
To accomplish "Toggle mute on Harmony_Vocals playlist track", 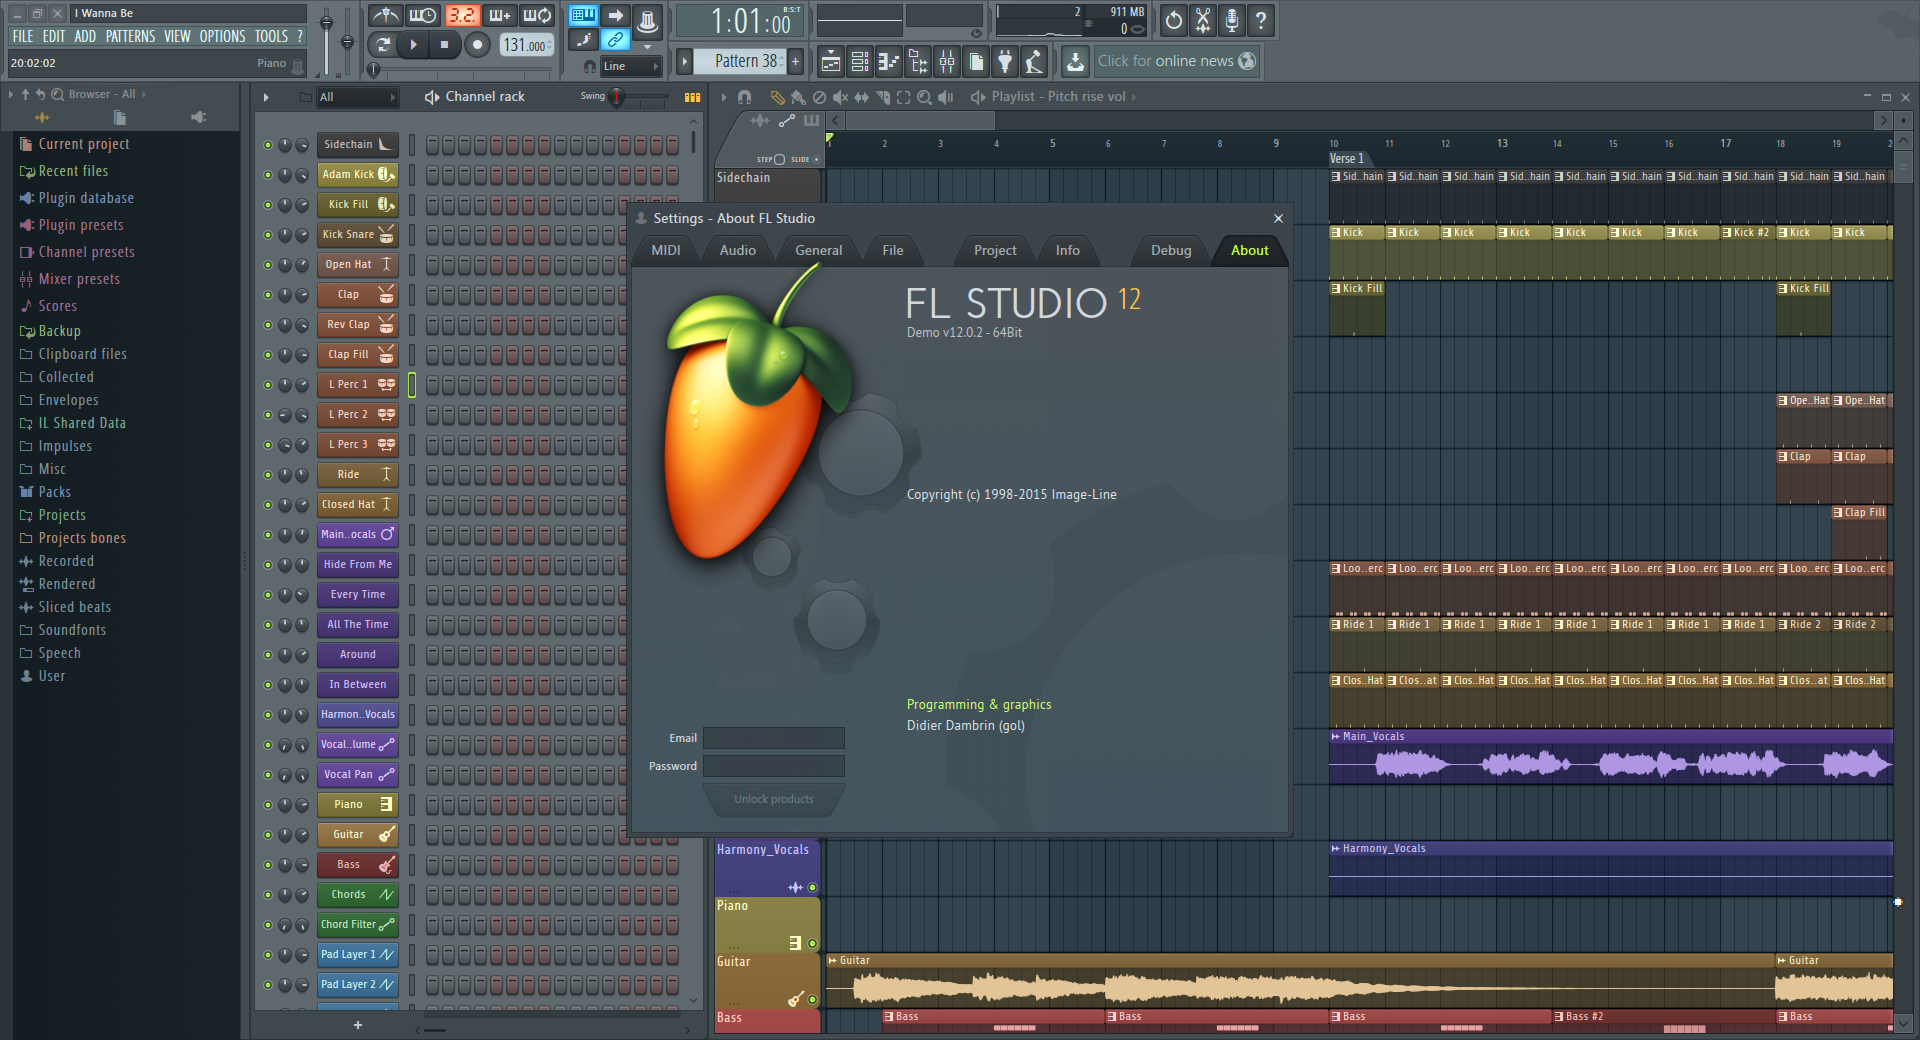I will pyautogui.click(x=812, y=887).
